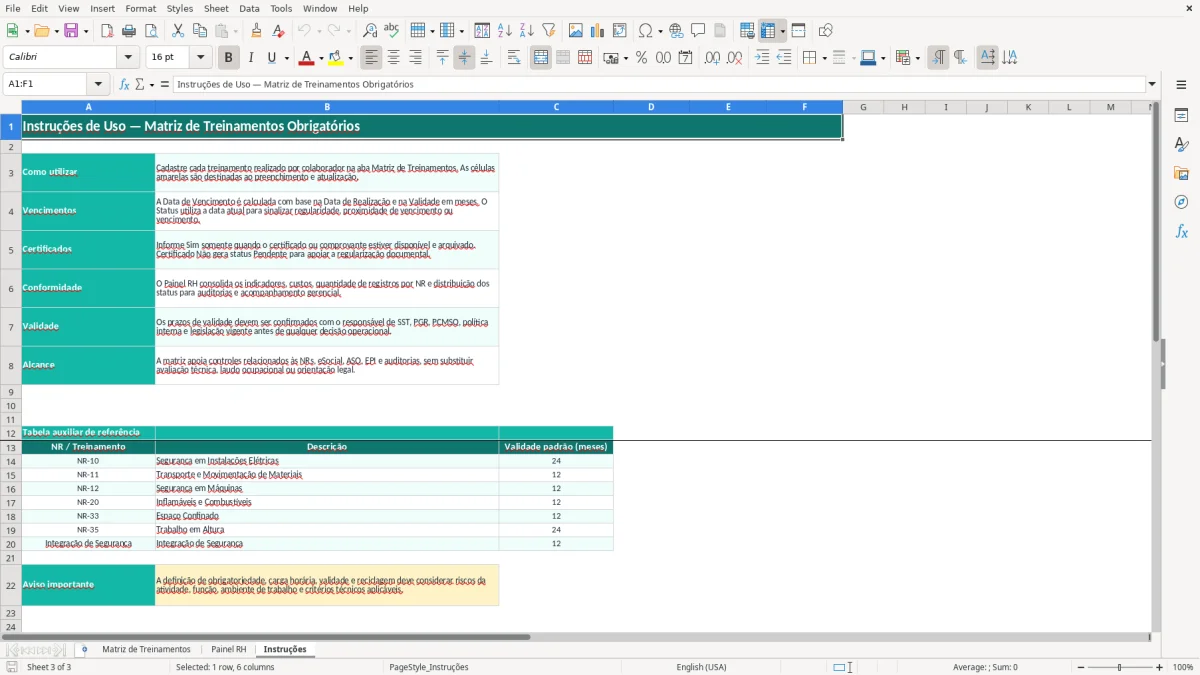Screen dimensions: 1200x675
Task: Click Add Decimal Place icon
Action: point(712,58)
